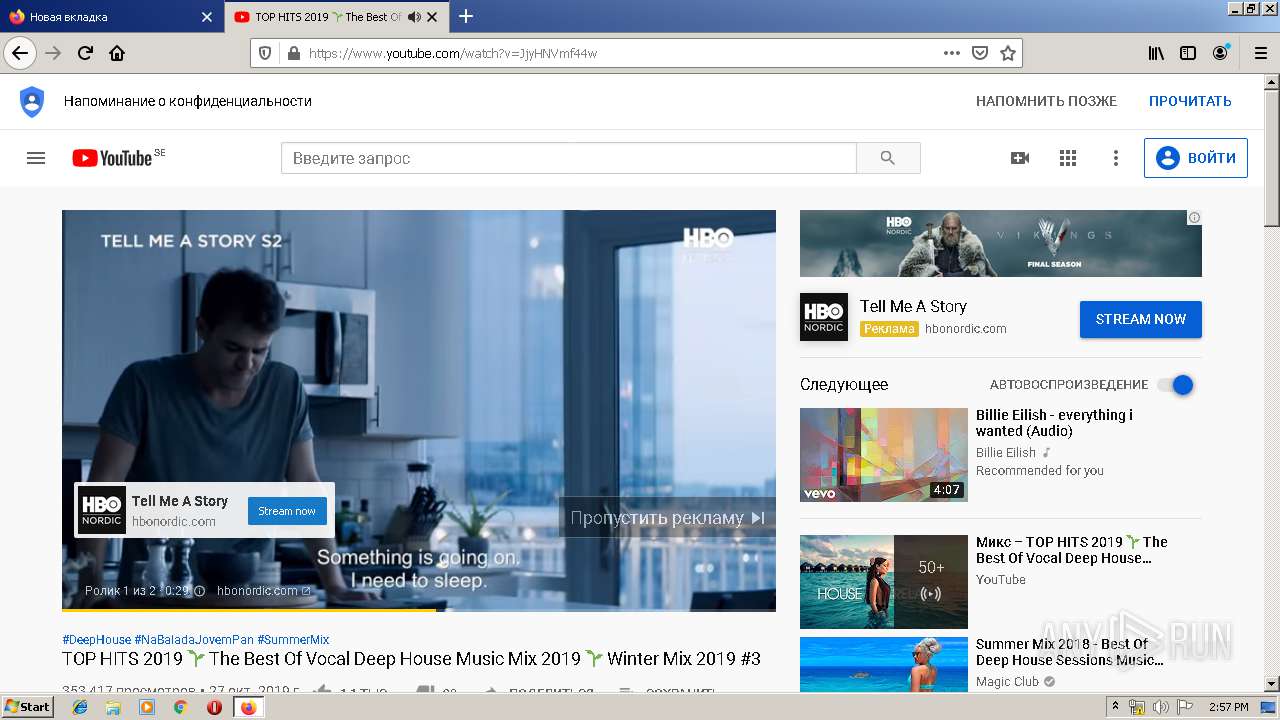The width and height of the screenshot is (1280, 720).
Task: Open Opera from the taskbar
Action: click(214, 707)
